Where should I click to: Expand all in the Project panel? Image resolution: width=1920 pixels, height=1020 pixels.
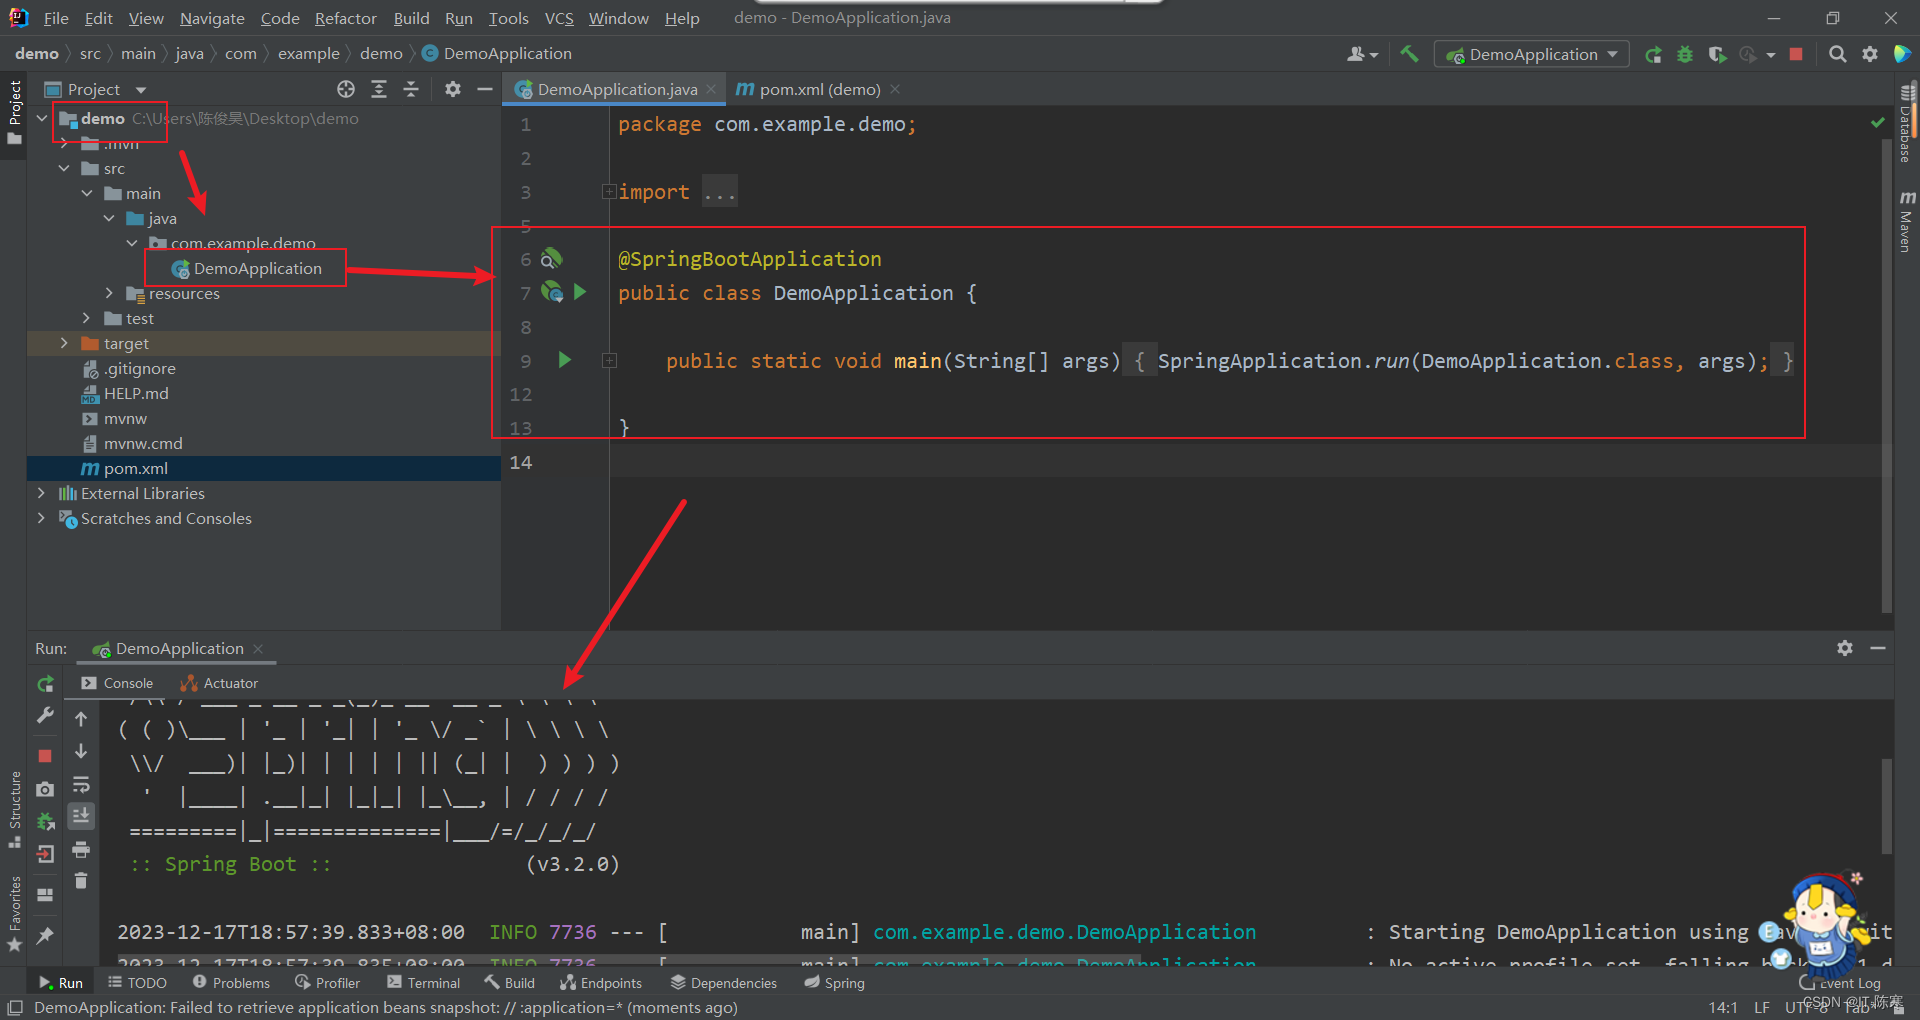[x=379, y=89]
